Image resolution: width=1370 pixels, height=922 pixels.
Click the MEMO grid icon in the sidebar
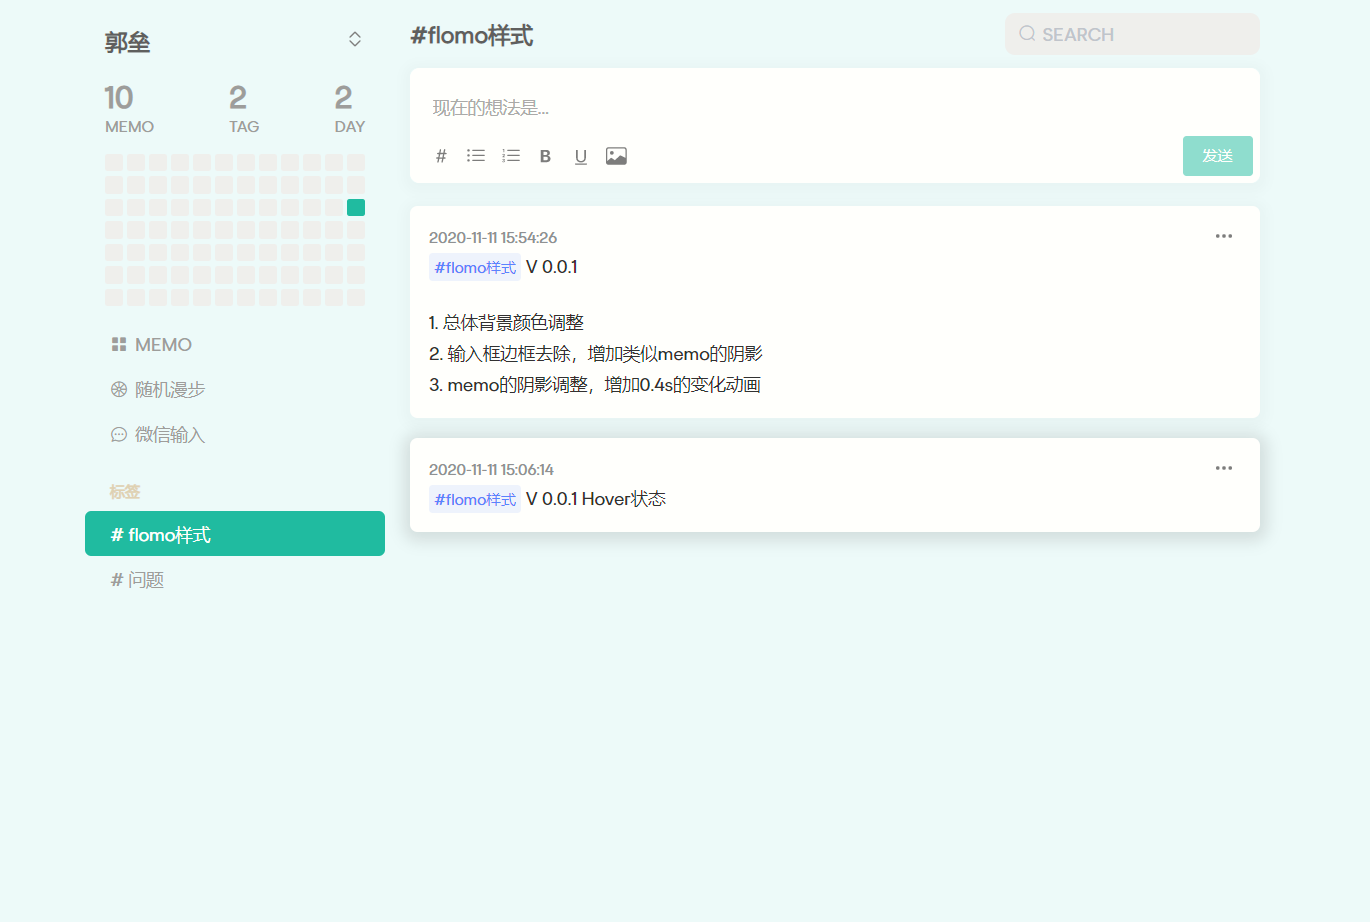pos(118,344)
